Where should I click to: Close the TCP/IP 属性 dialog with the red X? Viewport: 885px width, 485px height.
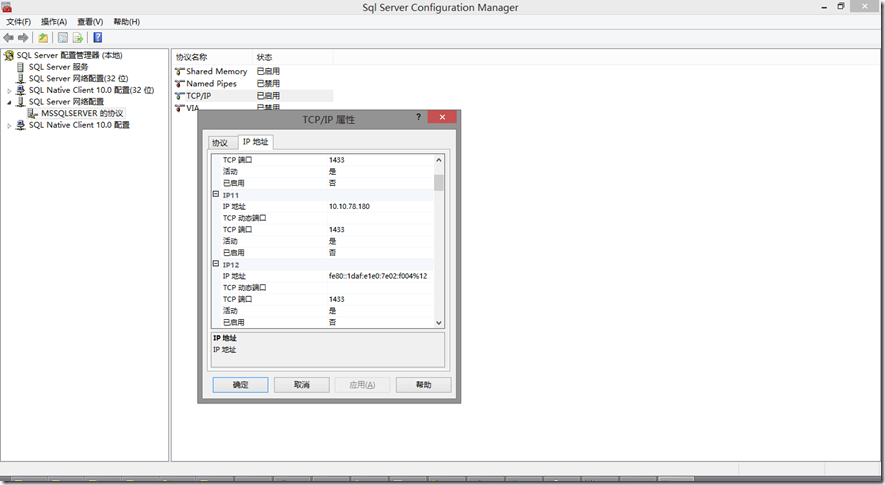click(442, 117)
